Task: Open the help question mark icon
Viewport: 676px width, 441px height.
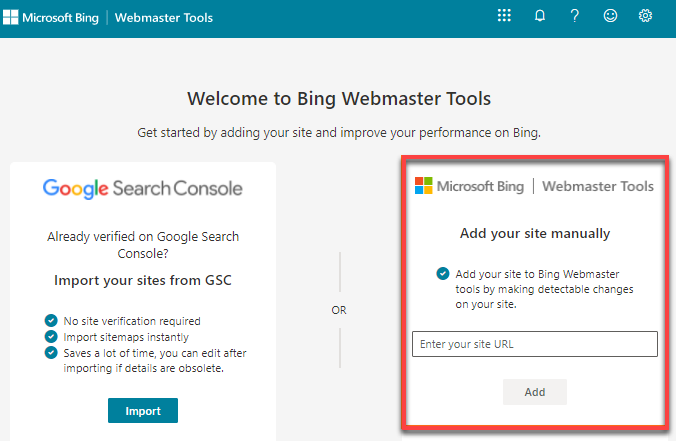Action: (x=574, y=16)
